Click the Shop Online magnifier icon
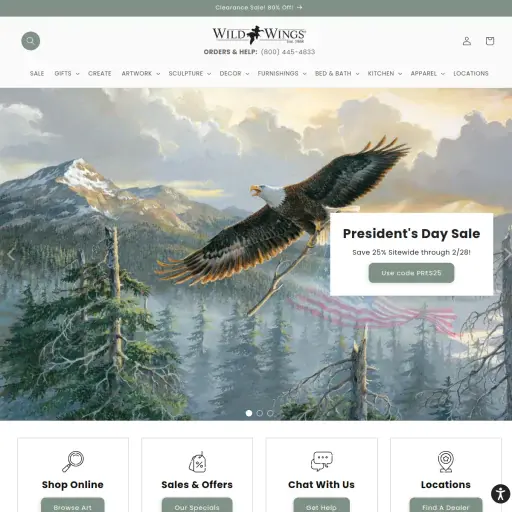Viewport: 512px width, 512px height. [73, 462]
